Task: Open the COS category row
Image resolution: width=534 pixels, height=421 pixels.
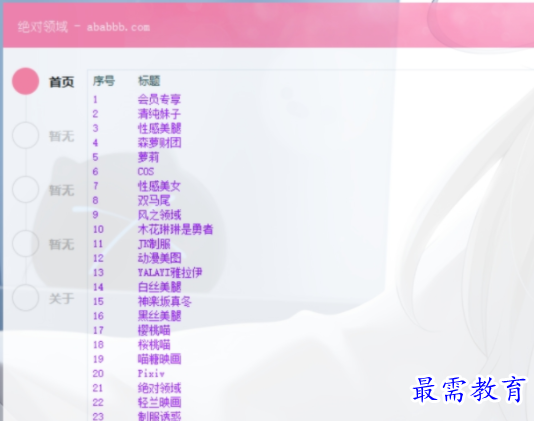Action: coord(146,171)
